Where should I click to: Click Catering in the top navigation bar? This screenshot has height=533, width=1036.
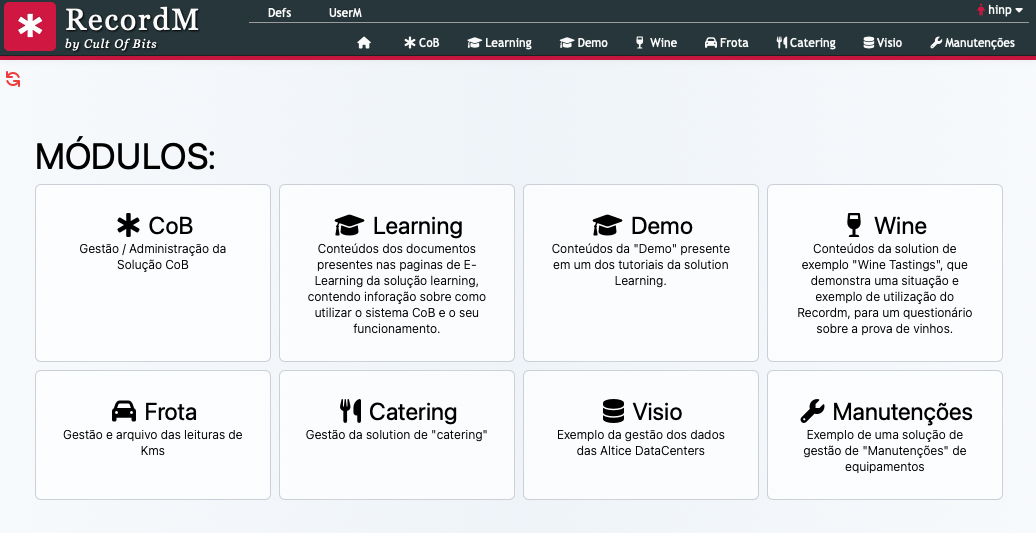pos(805,43)
